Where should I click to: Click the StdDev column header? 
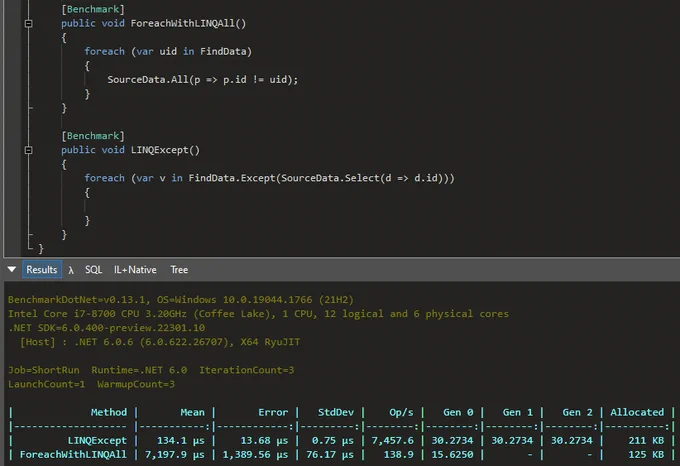(x=336, y=412)
